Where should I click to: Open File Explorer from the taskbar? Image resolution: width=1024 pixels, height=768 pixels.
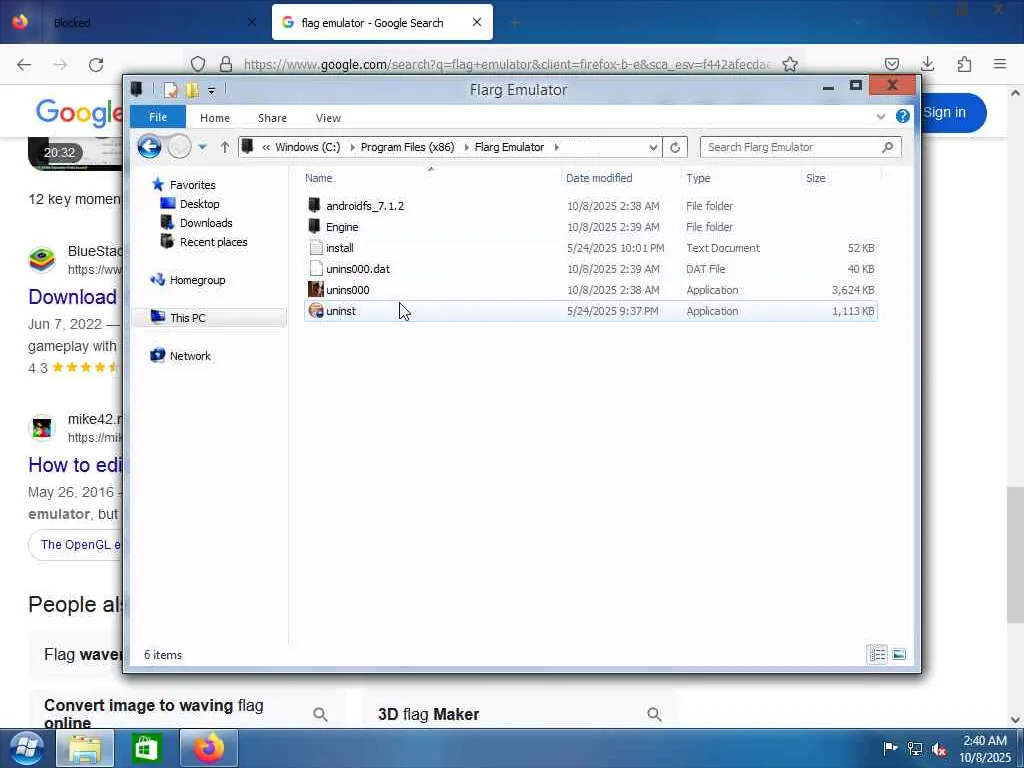(x=85, y=748)
